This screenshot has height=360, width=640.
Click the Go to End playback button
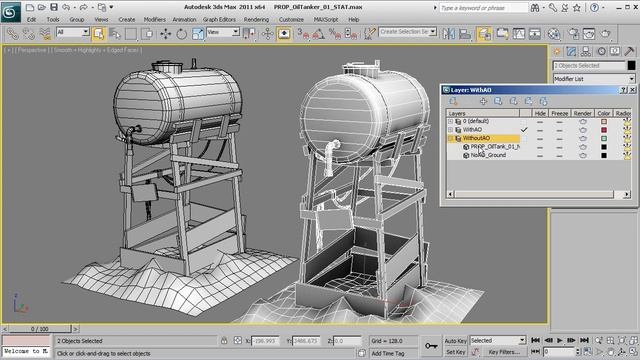(x=584, y=340)
